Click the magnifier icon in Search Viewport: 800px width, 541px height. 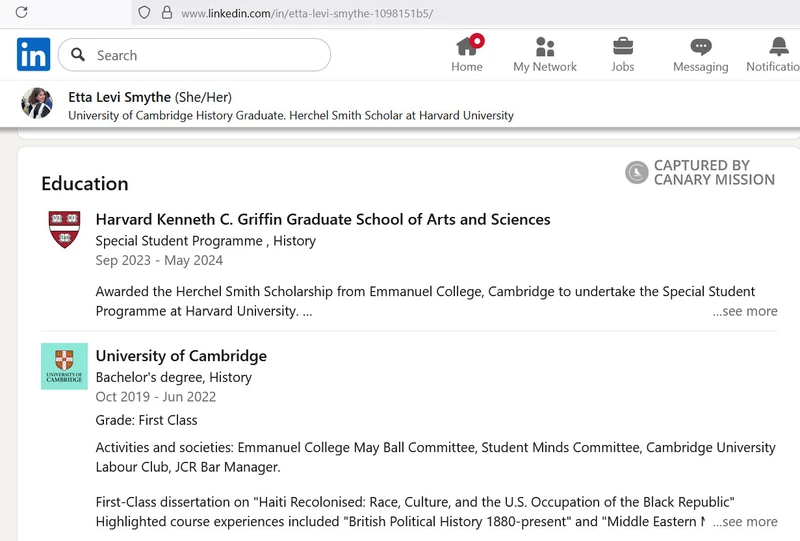tap(78, 56)
